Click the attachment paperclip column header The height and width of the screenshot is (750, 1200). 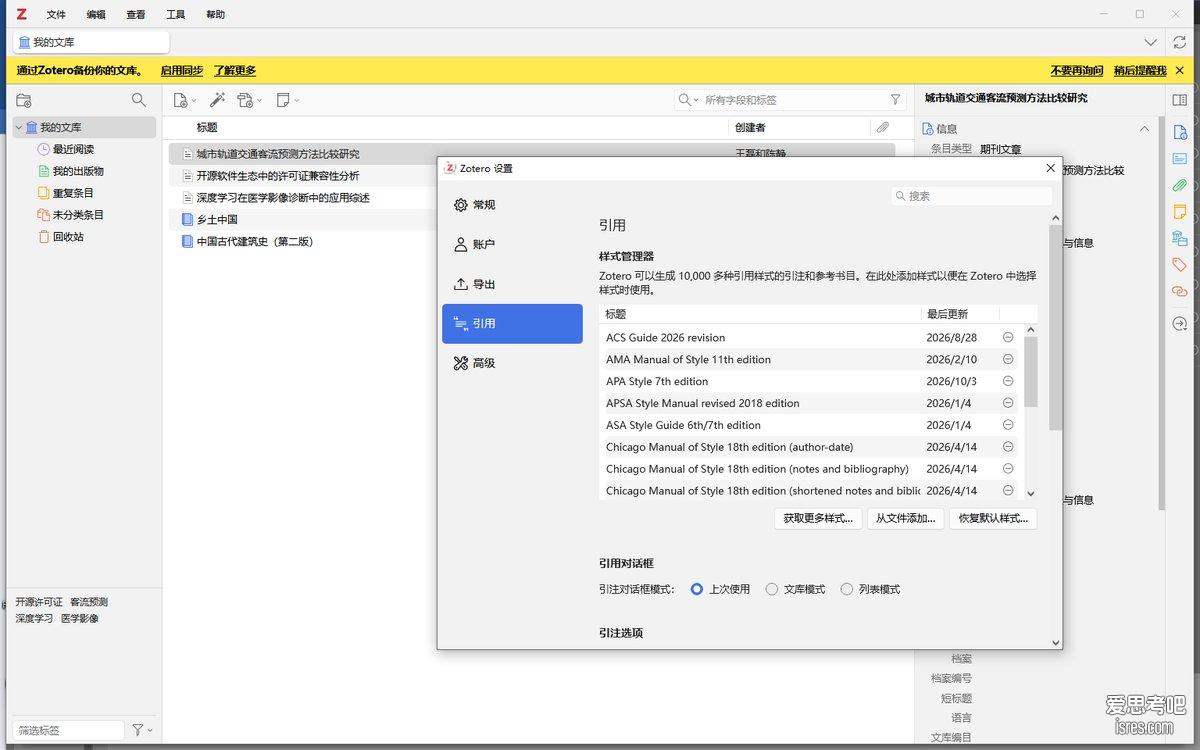tap(883, 128)
